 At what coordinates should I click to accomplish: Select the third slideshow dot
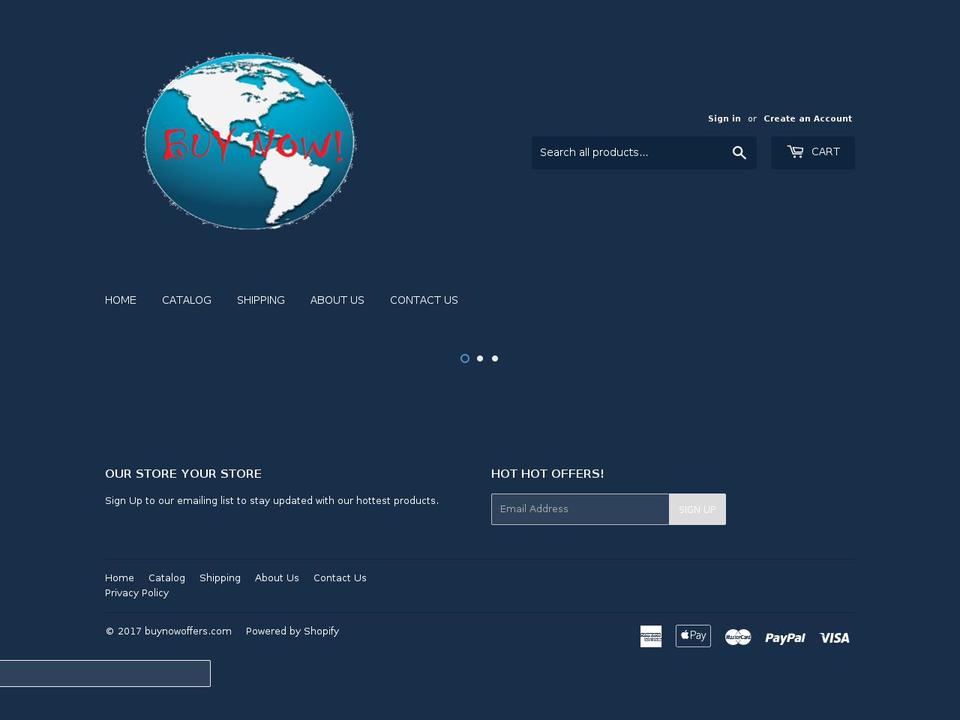point(495,358)
